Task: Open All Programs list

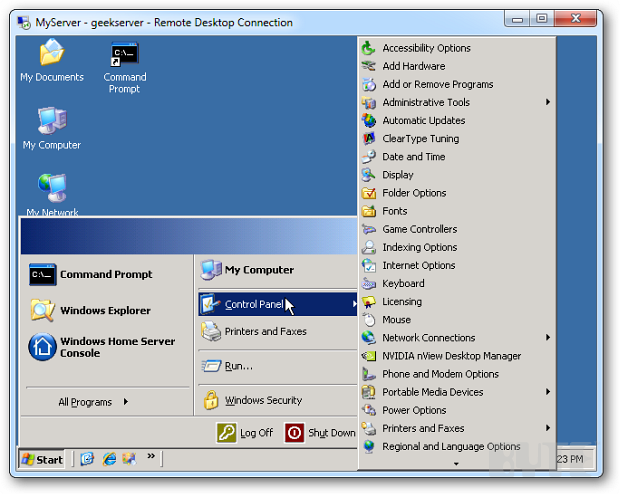Action: [93, 402]
